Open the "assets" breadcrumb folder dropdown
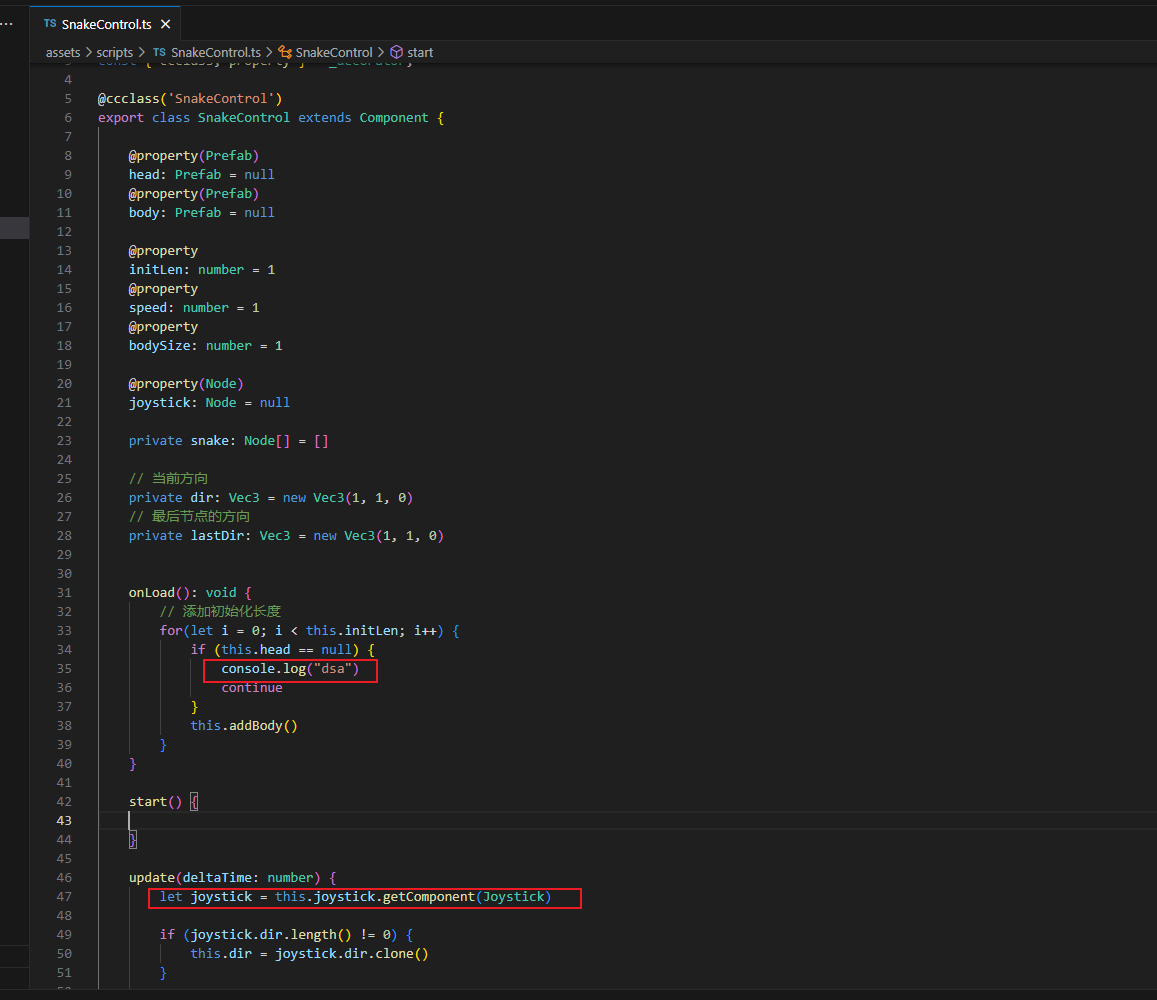 (x=63, y=52)
